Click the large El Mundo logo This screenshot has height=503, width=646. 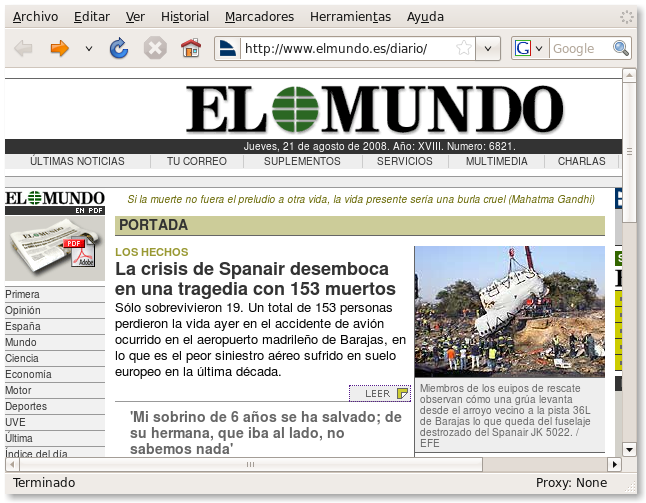point(374,109)
